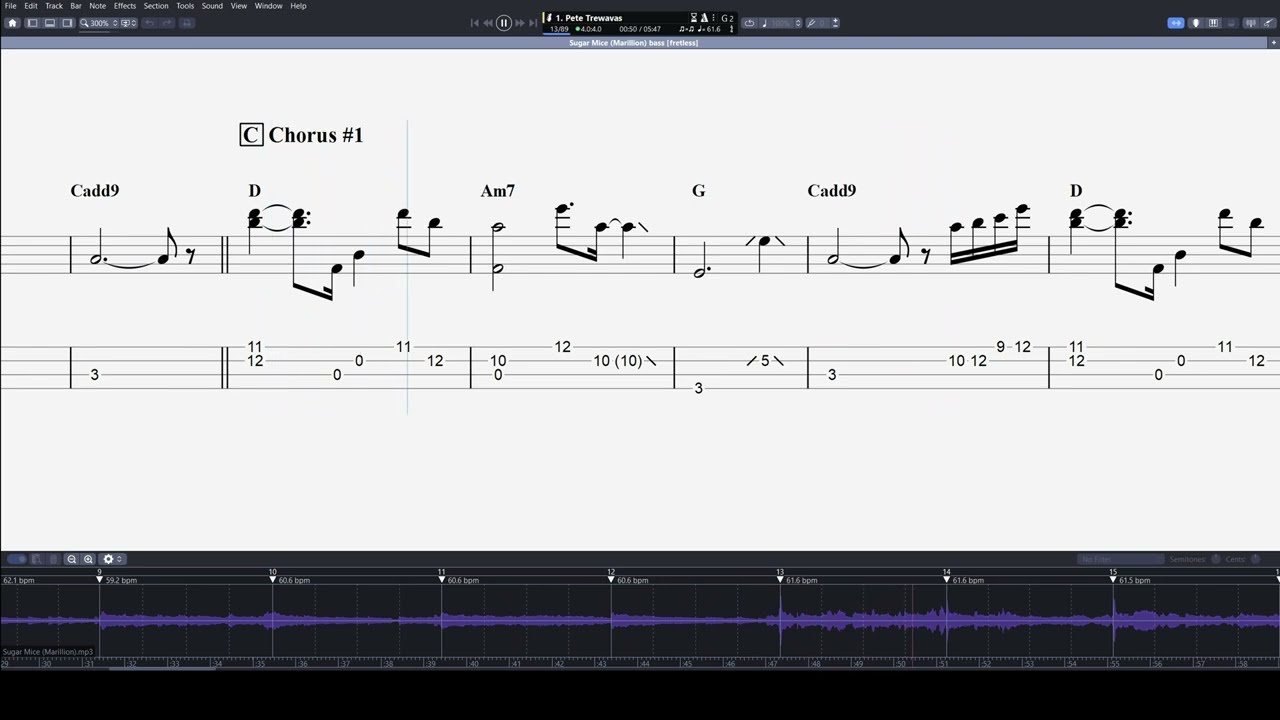Viewport: 1280px width, 720px height.
Task: Select the Sugar Mice document tab
Action: [x=634, y=43]
